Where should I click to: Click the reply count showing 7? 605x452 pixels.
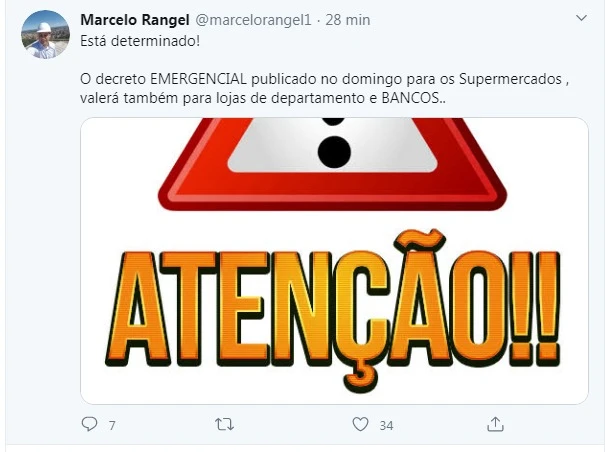point(112,425)
